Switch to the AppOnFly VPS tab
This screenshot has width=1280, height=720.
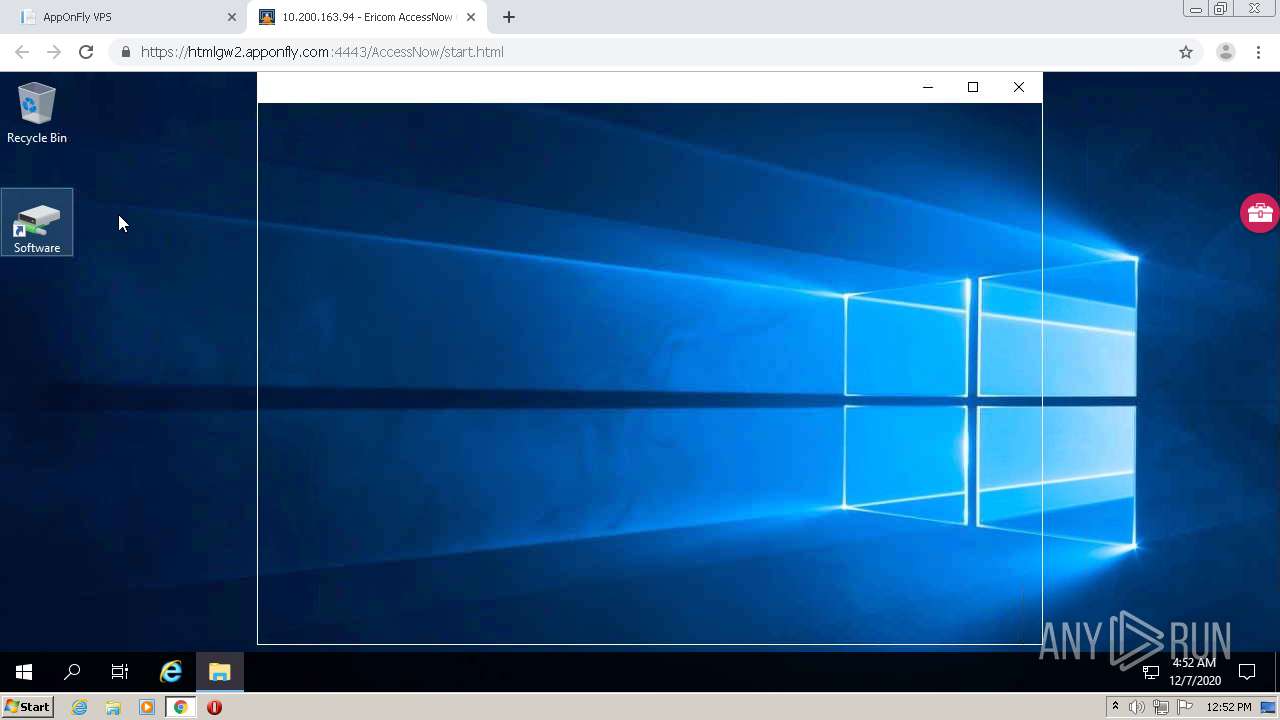[x=124, y=17]
